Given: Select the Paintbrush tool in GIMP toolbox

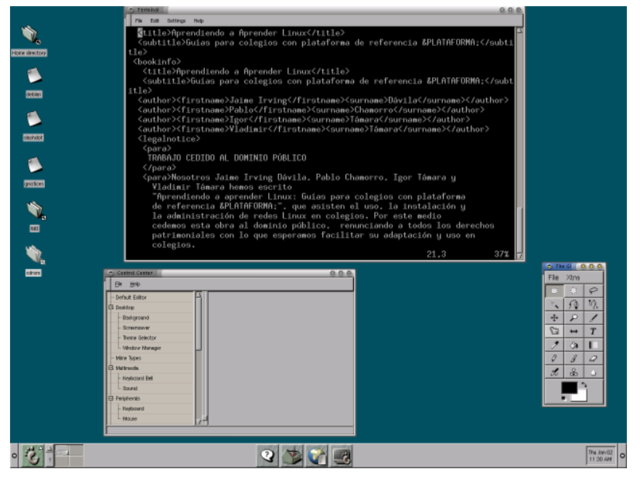Looking at the screenshot, I should (573, 359).
